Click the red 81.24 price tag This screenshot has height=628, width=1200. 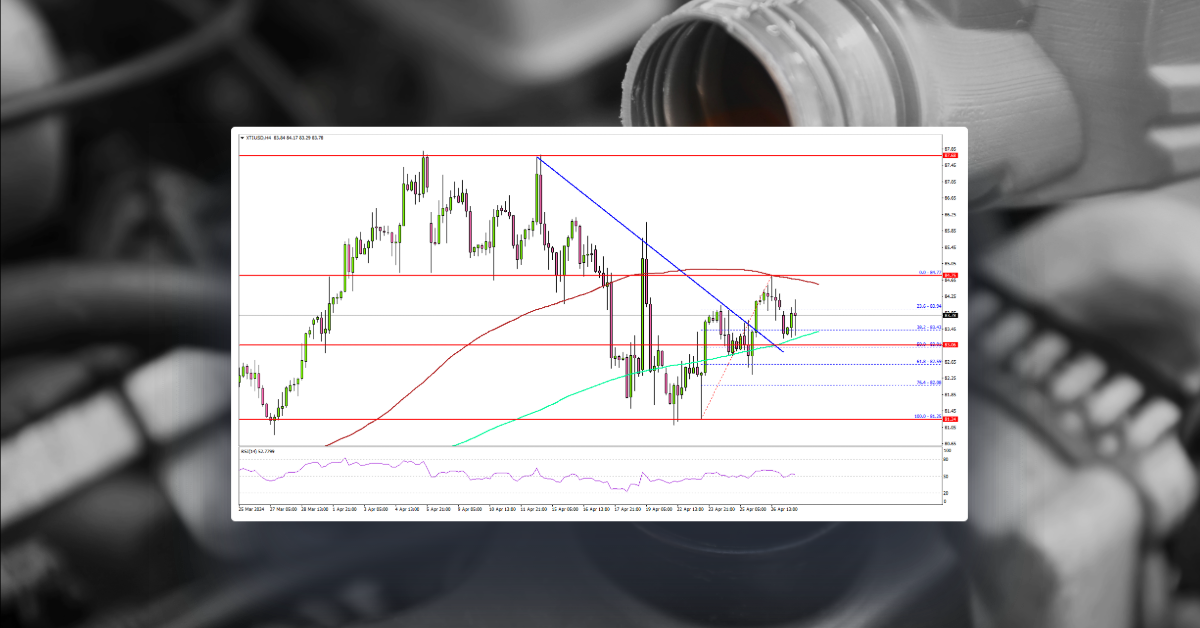pos(949,417)
